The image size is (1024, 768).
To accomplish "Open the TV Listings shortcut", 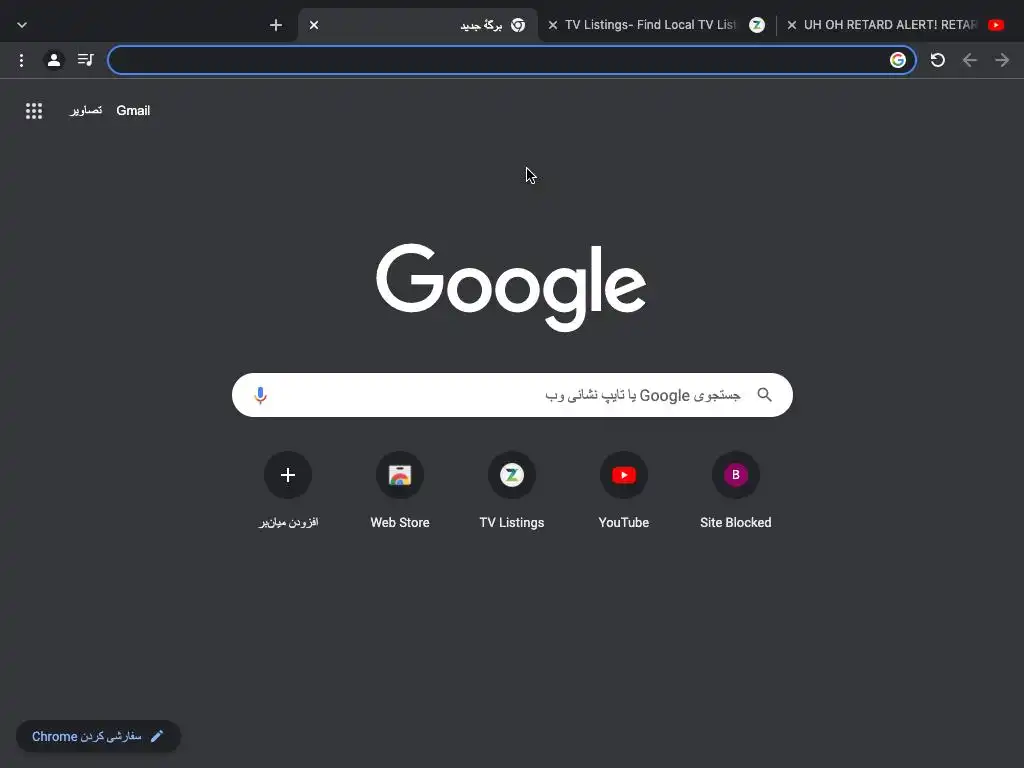I will pyautogui.click(x=512, y=475).
